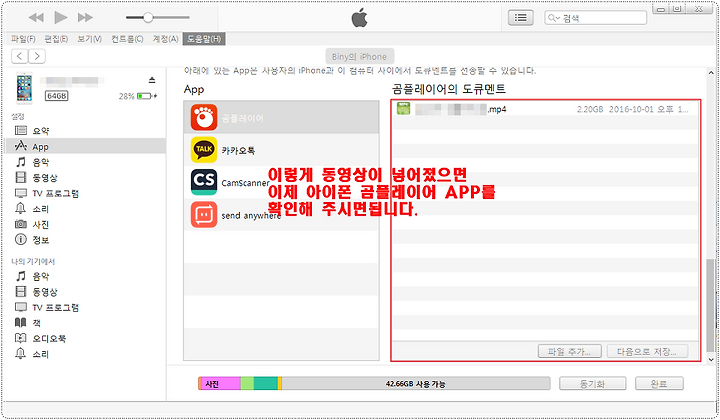Click the 다음으로 저장... button
Screen dimensions: 720x420
click(647, 352)
